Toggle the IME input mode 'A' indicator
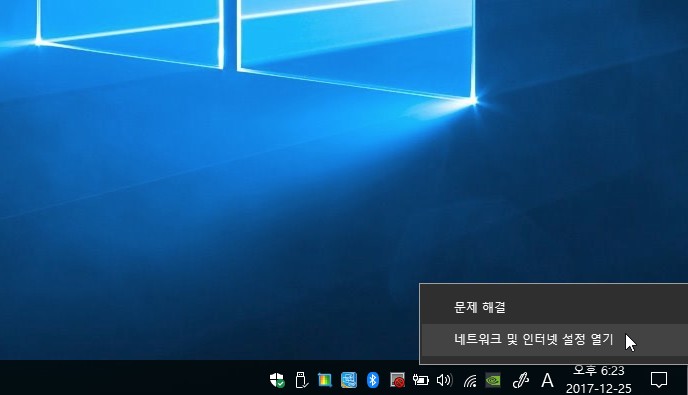Viewport: 688px width, 395px height. (547, 380)
